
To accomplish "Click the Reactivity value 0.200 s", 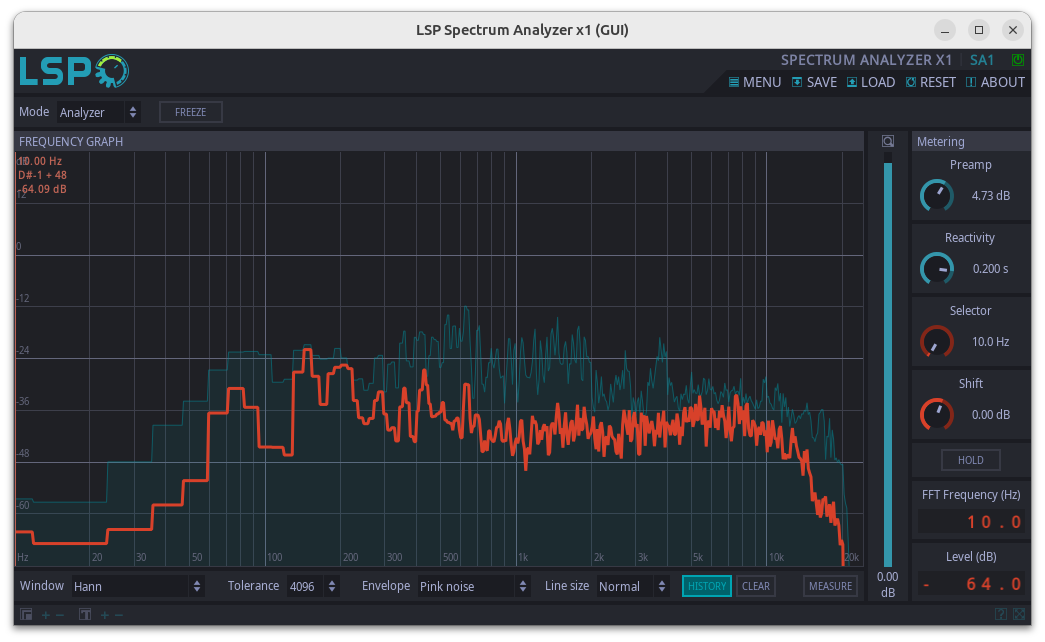I will (990, 269).
